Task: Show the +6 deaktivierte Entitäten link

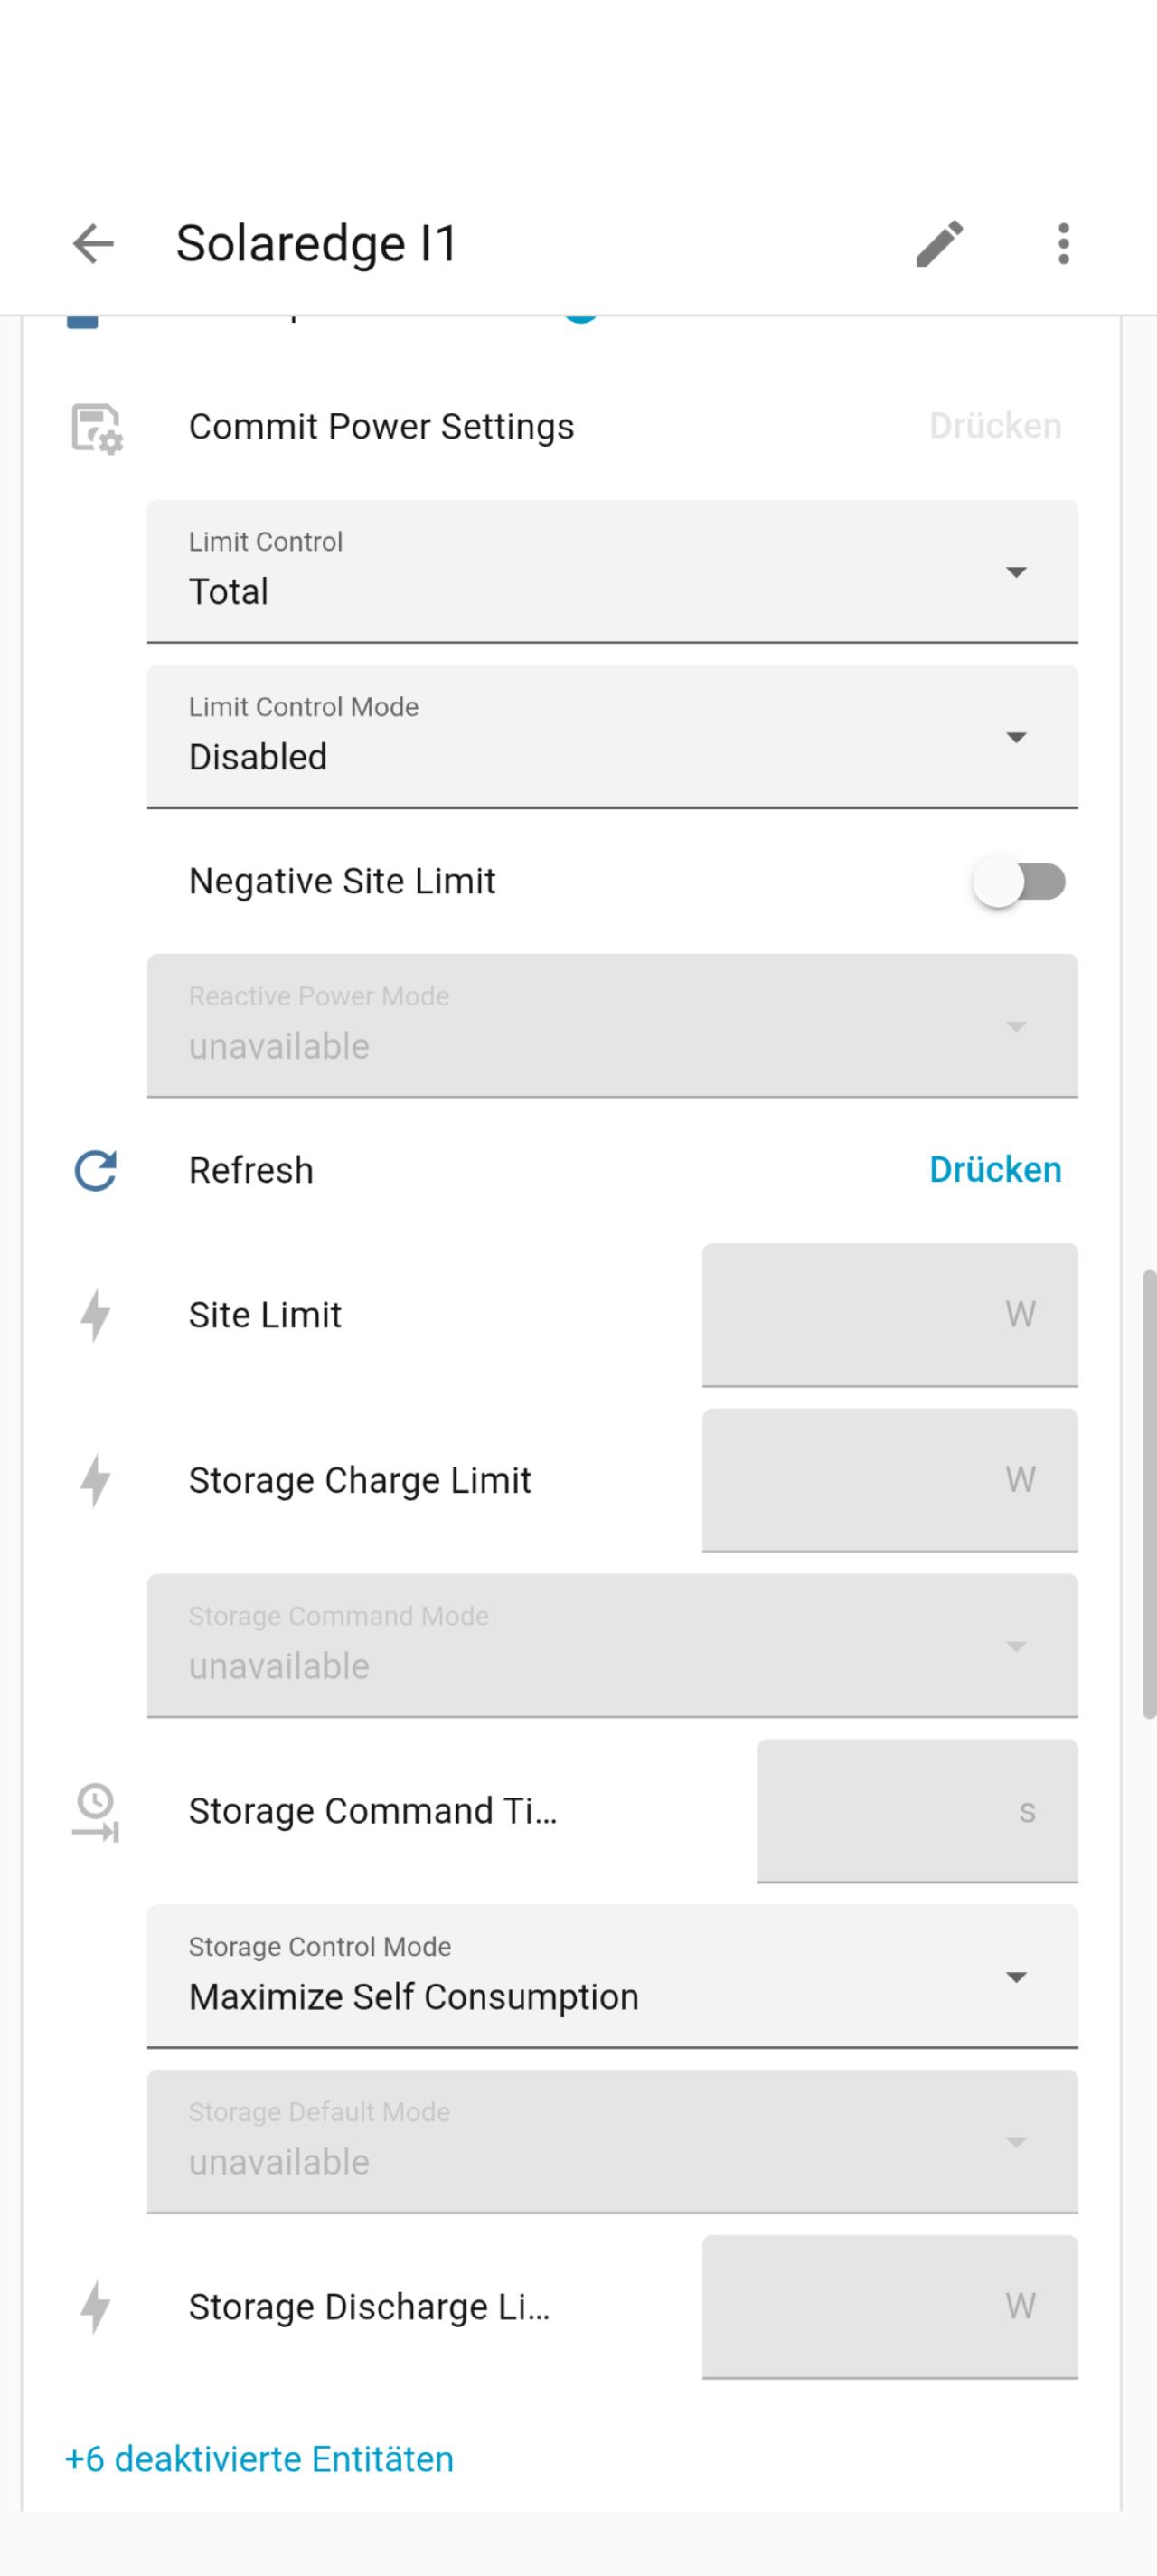Action: pos(259,2459)
